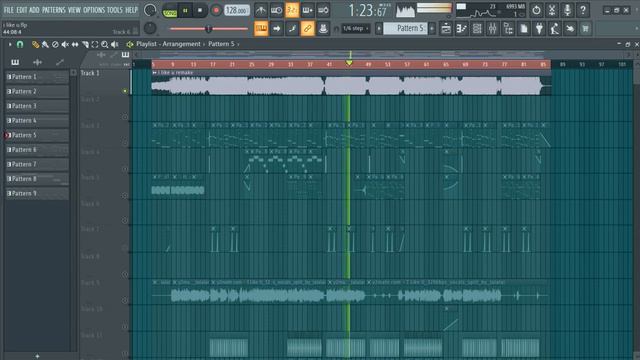Toggle the playlist magnet snap icon
640x360 pixels.
coord(20,44)
